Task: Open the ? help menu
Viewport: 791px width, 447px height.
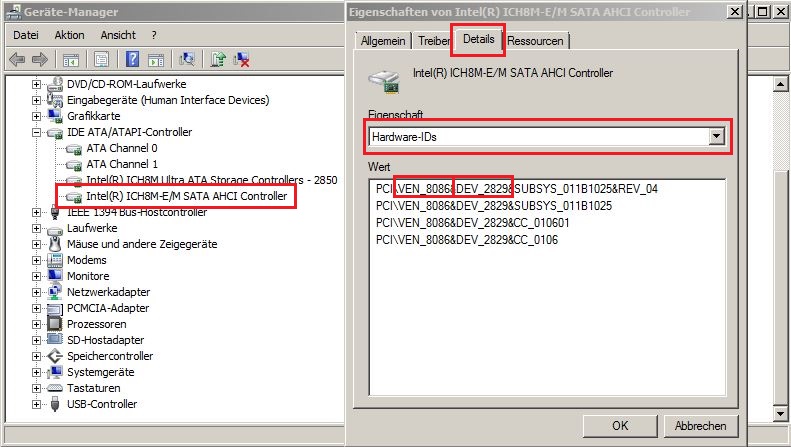Action: [x=154, y=35]
